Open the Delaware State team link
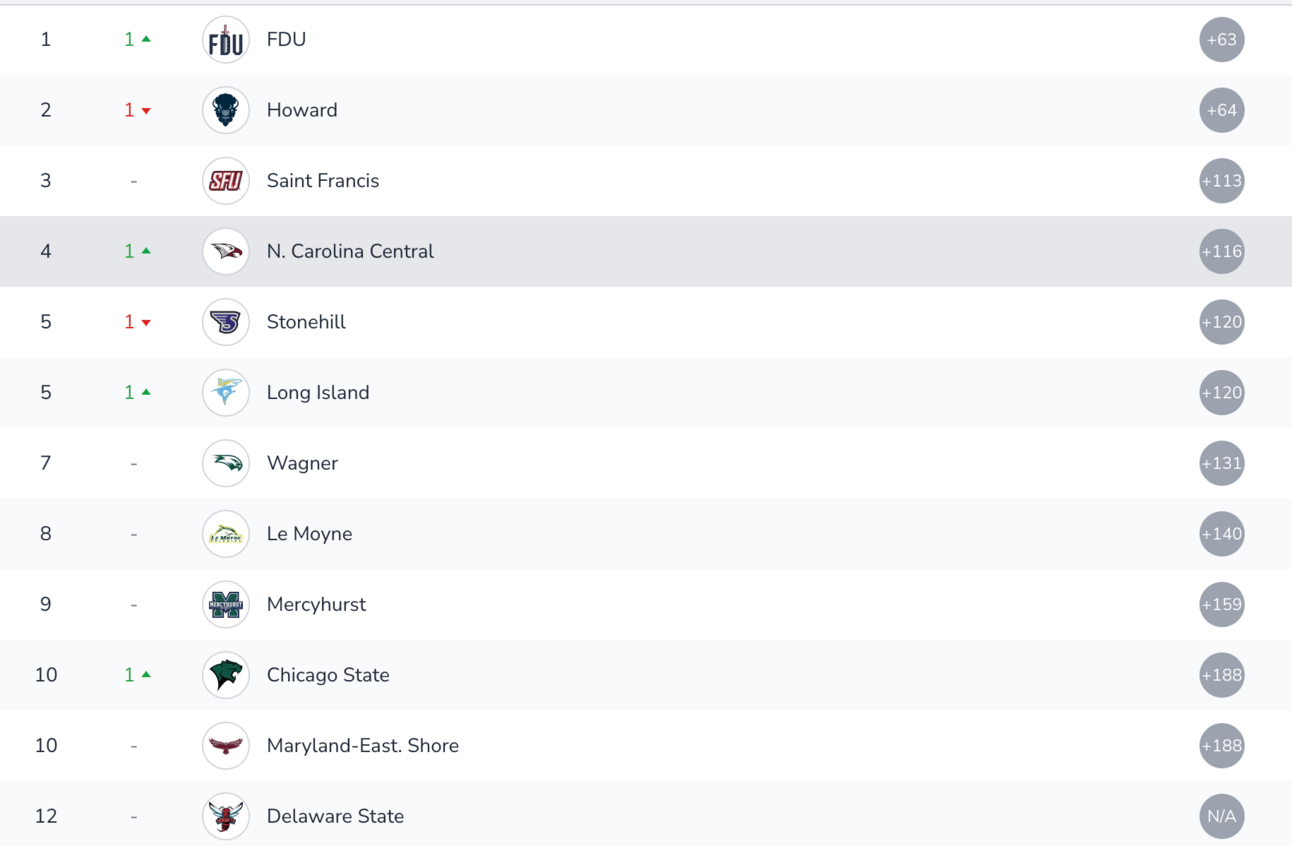Image resolution: width=1292 pixels, height=846 pixels. (x=335, y=816)
